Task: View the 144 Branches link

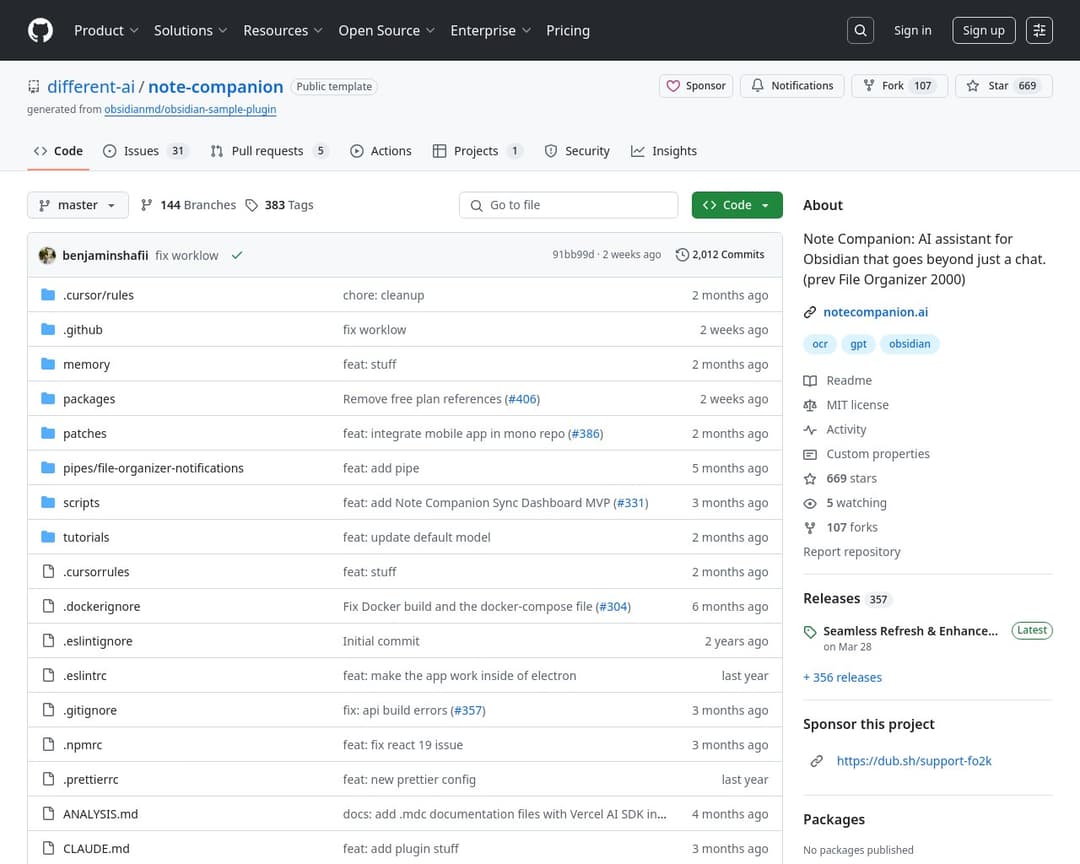Action: (188, 205)
